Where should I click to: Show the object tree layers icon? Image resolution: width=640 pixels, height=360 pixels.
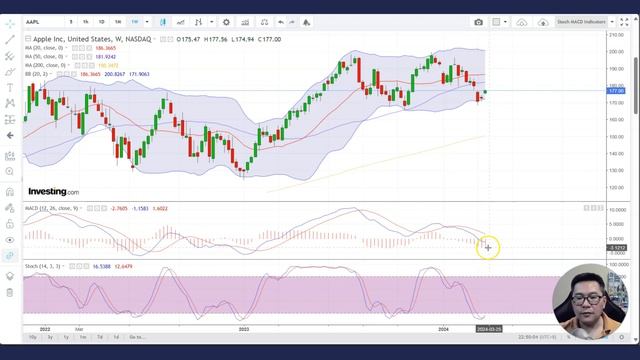(10, 276)
